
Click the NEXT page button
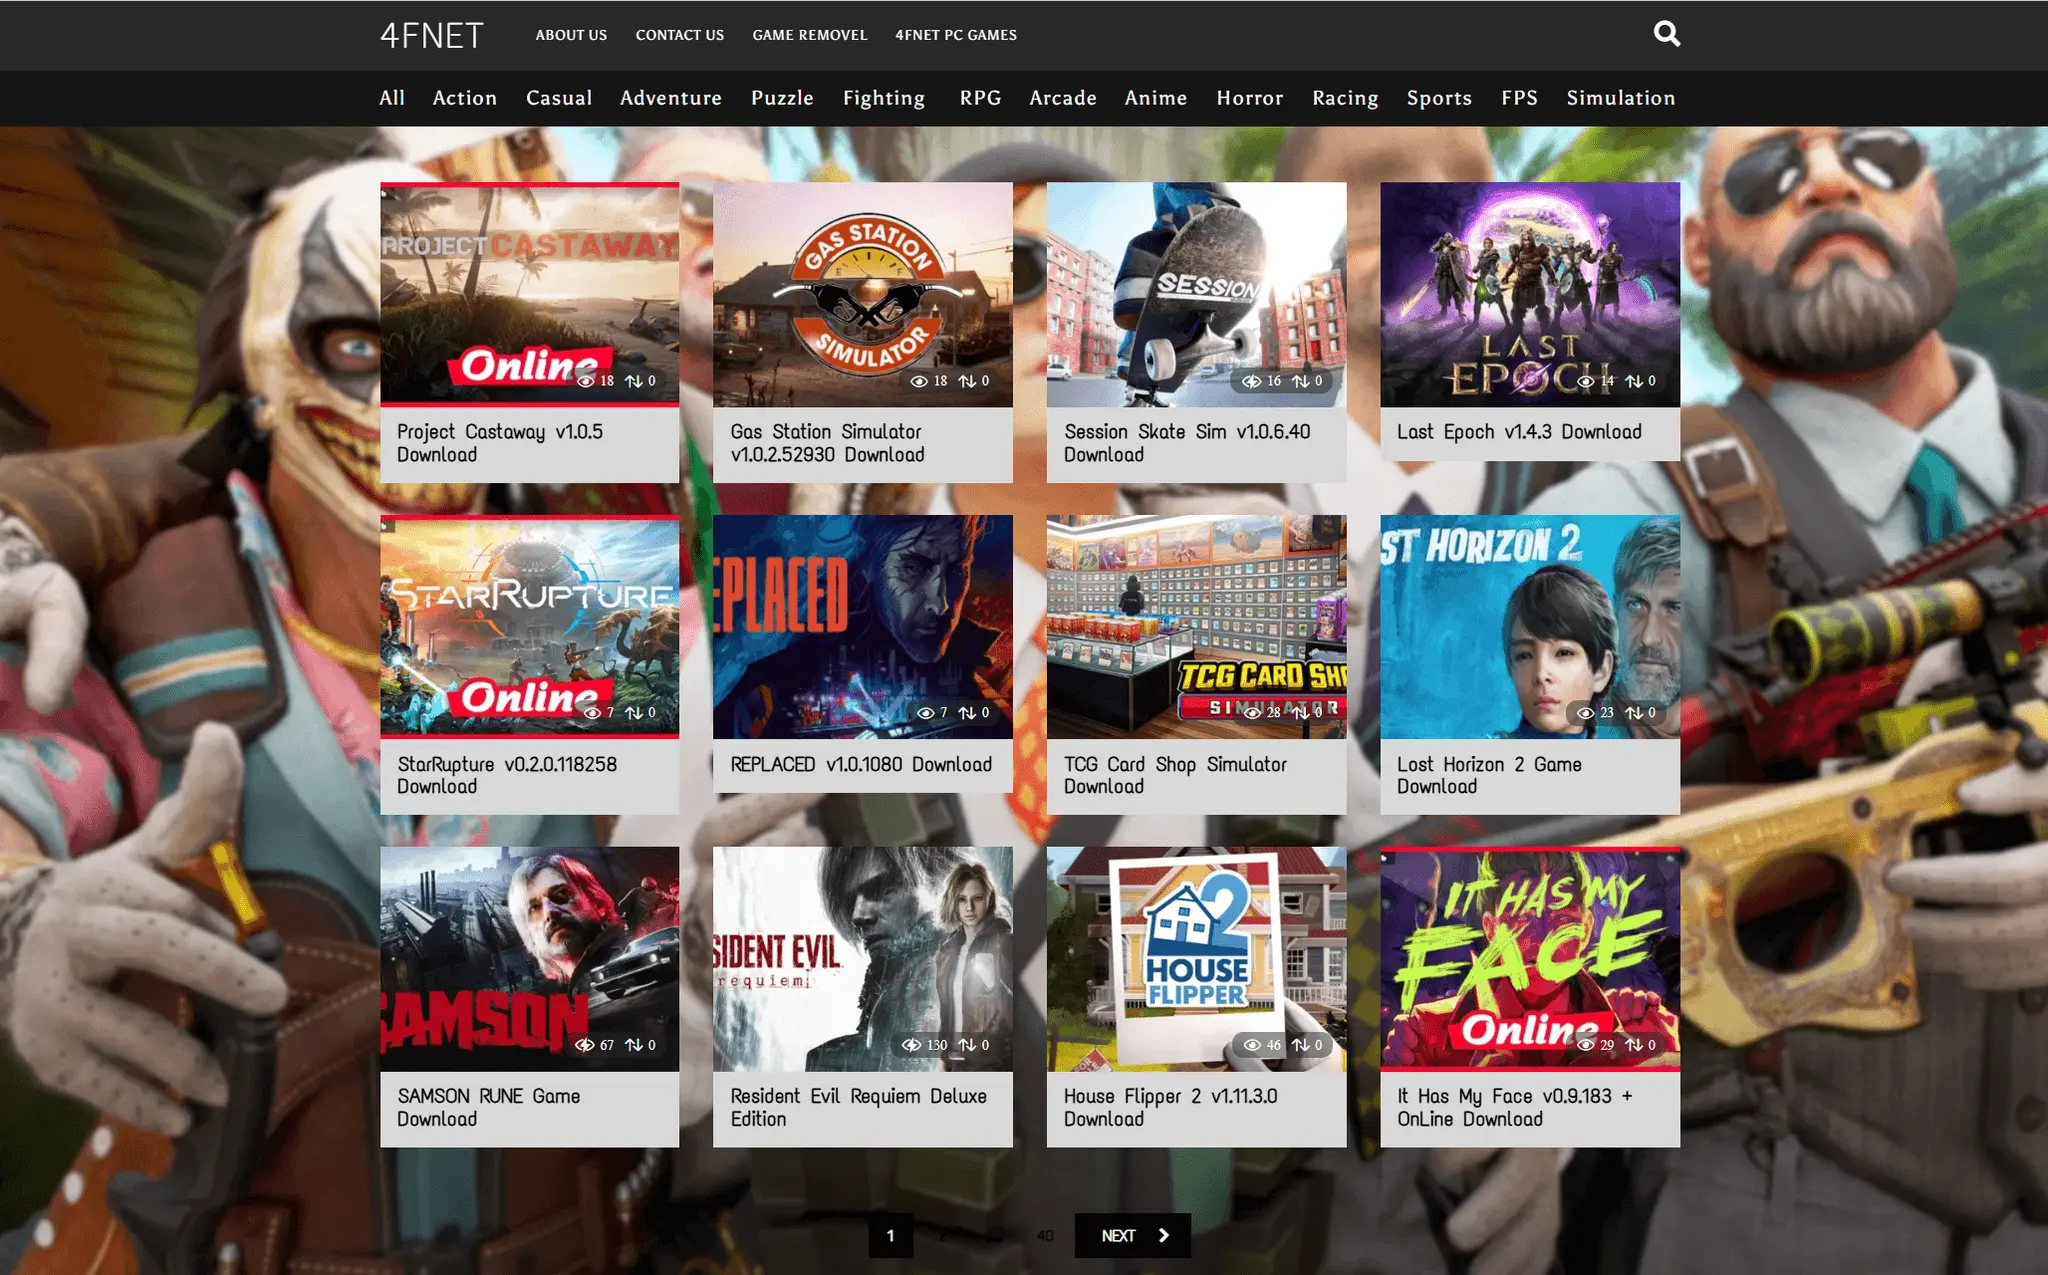1132,1236
